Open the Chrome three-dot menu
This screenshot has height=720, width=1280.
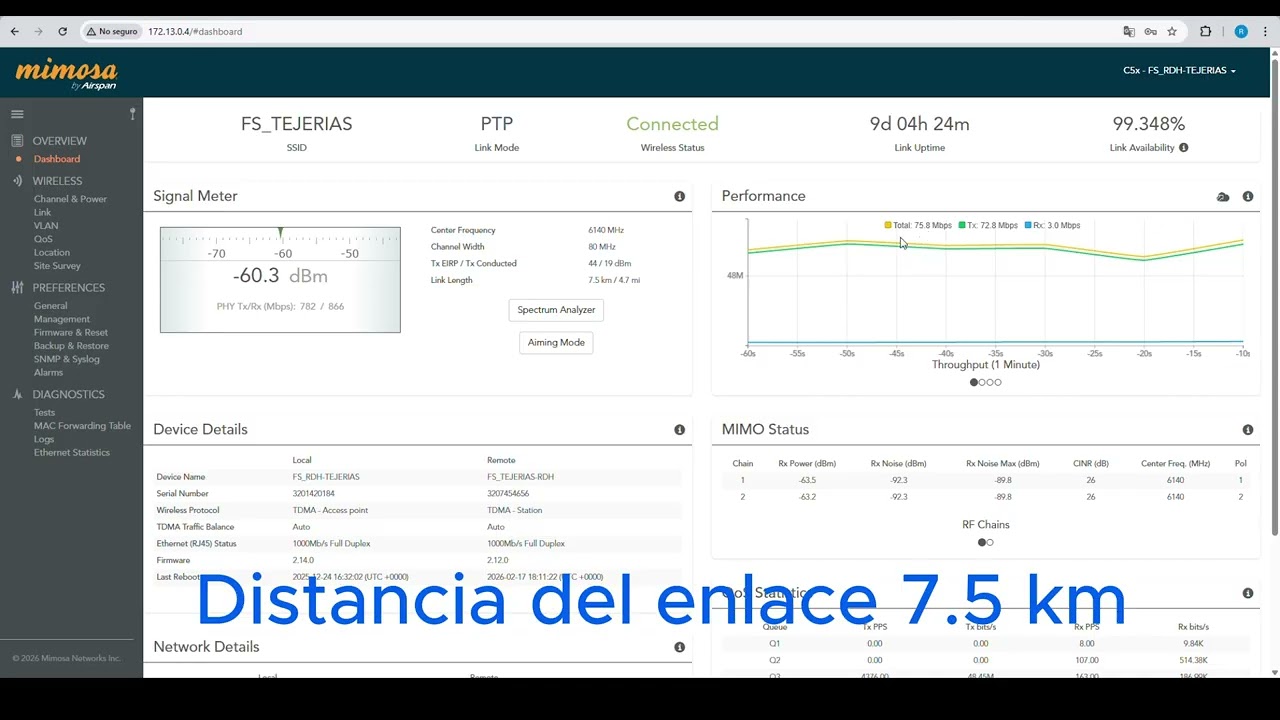(1265, 31)
